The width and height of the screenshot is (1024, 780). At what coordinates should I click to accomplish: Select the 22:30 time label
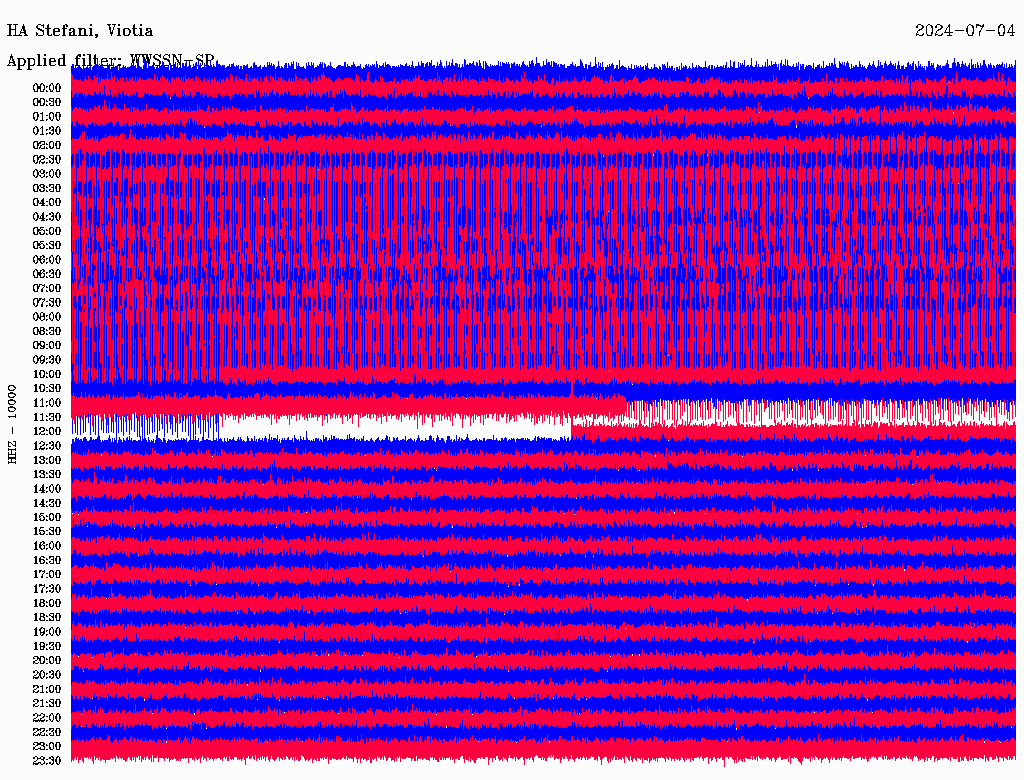coord(47,732)
